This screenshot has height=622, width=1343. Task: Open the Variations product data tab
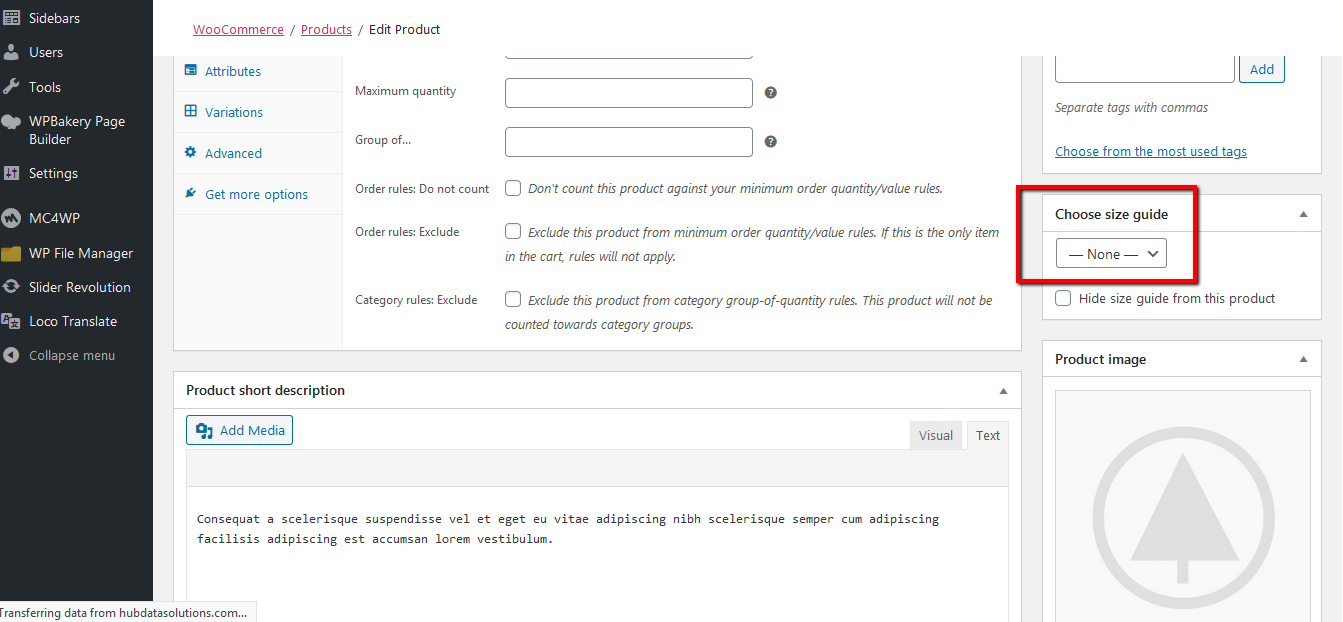pyautogui.click(x=234, y=112)
